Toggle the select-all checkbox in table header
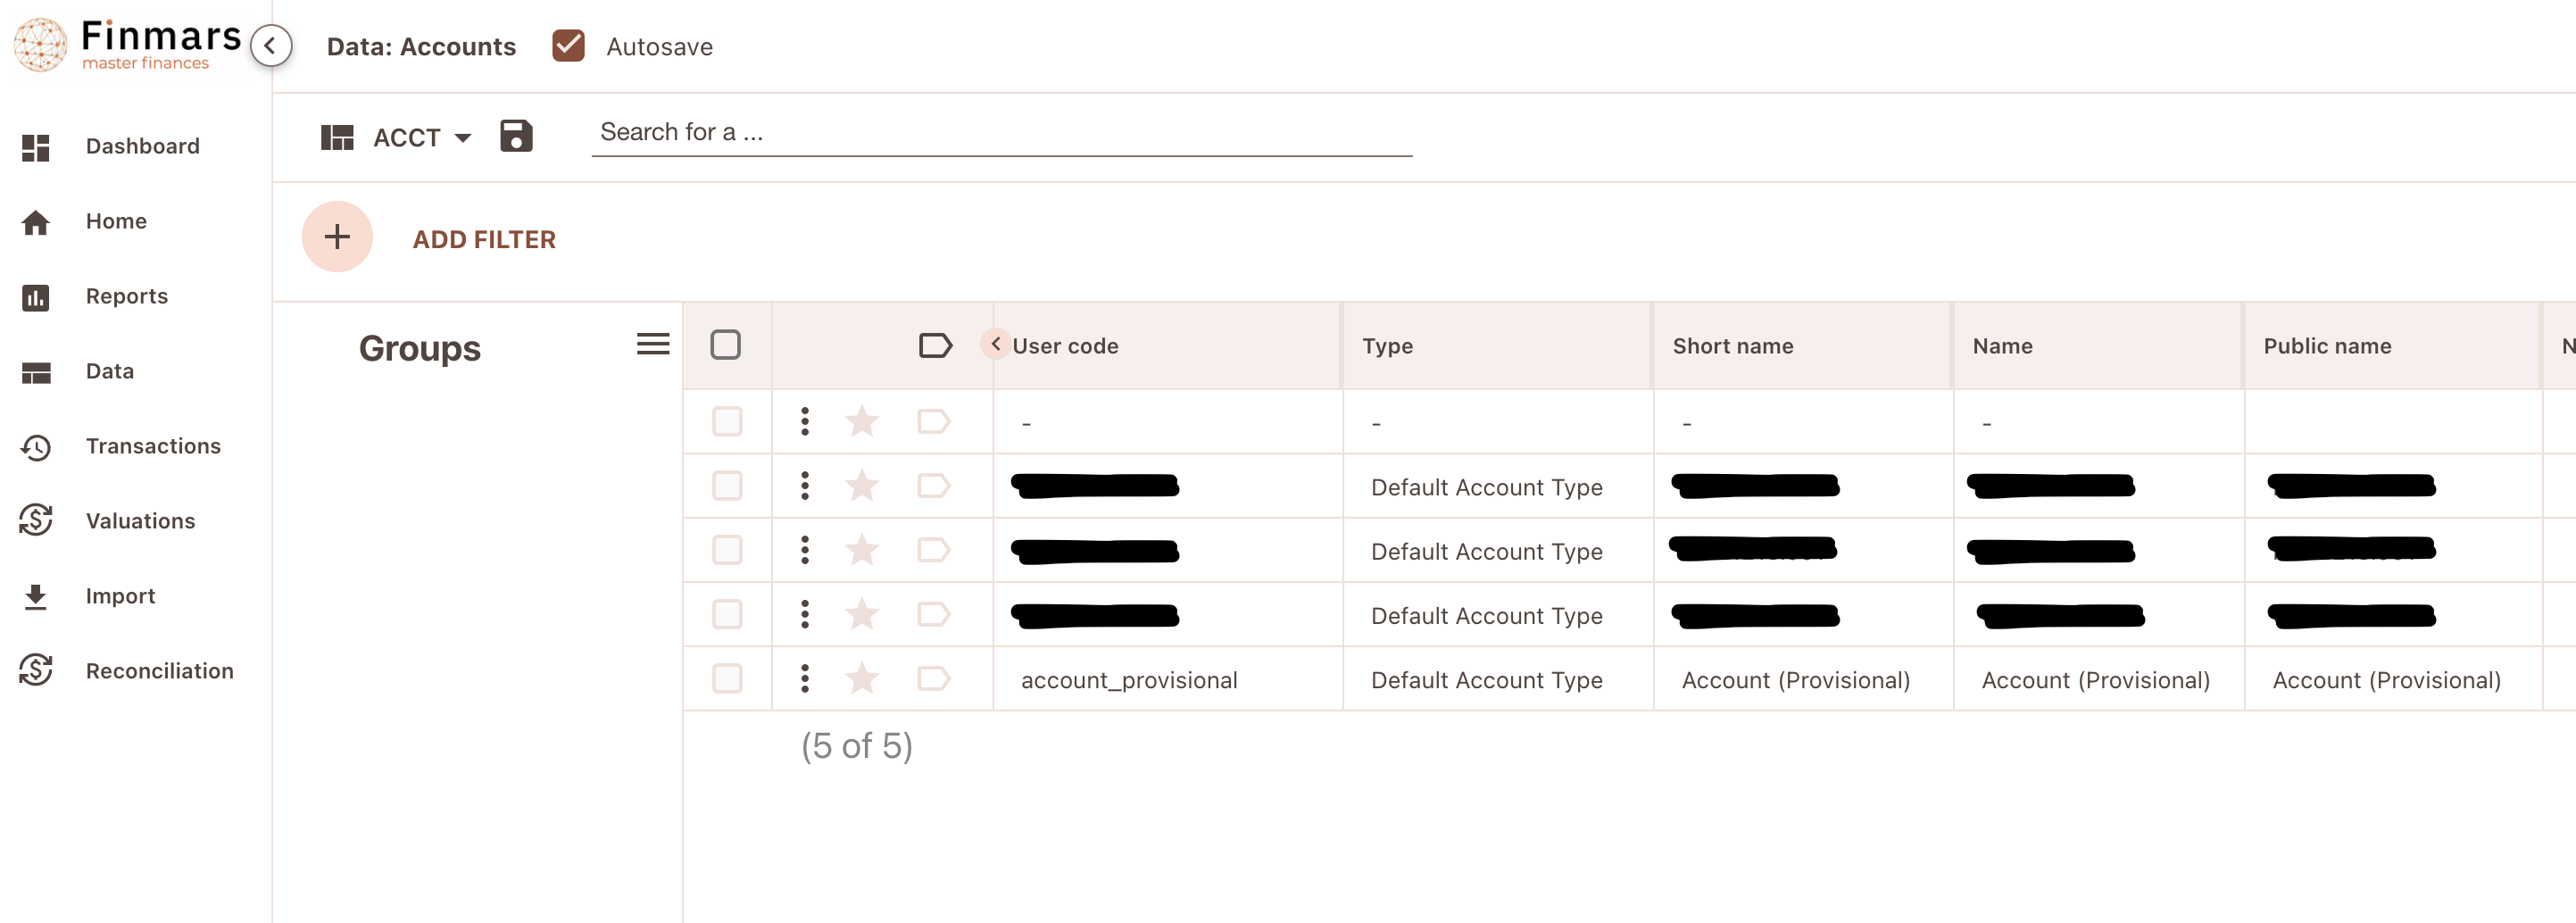Screen dimensions: 2576x923 coord(726,345)
